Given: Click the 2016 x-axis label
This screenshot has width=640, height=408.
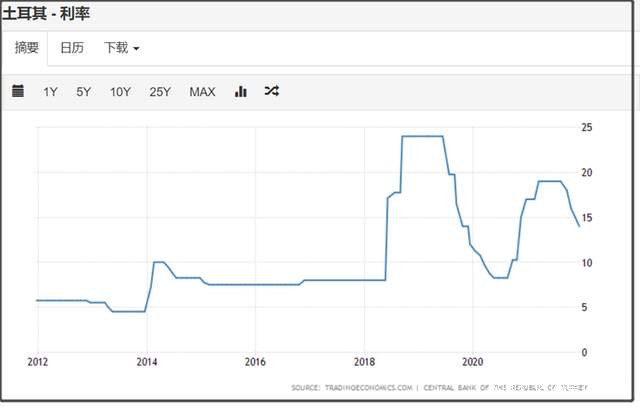Looking at the screenshot, I should (255, 362).
